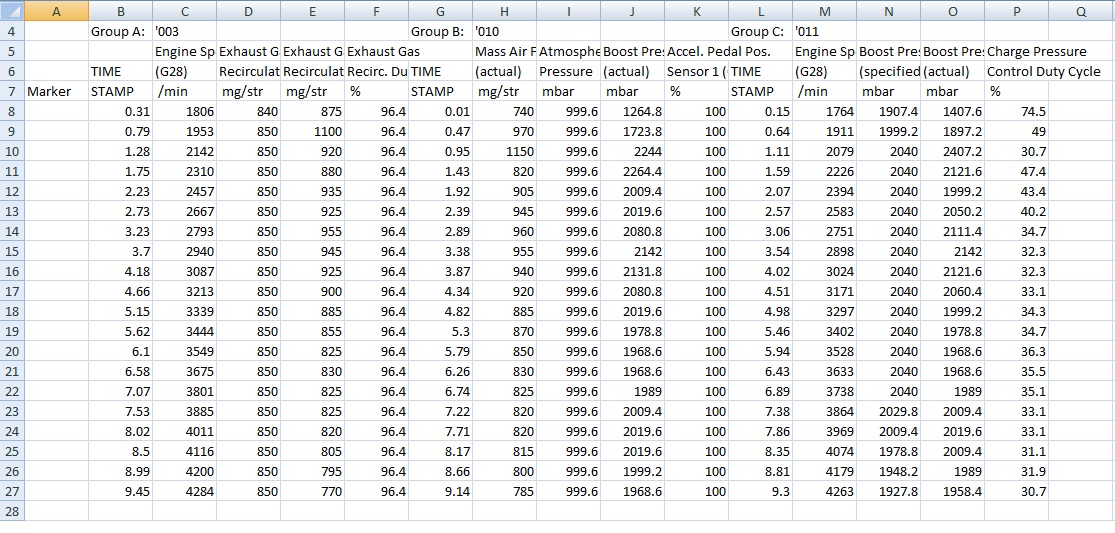Click cell with value 2050.2
Viewport: 1115px width, 533px height.
952,210
